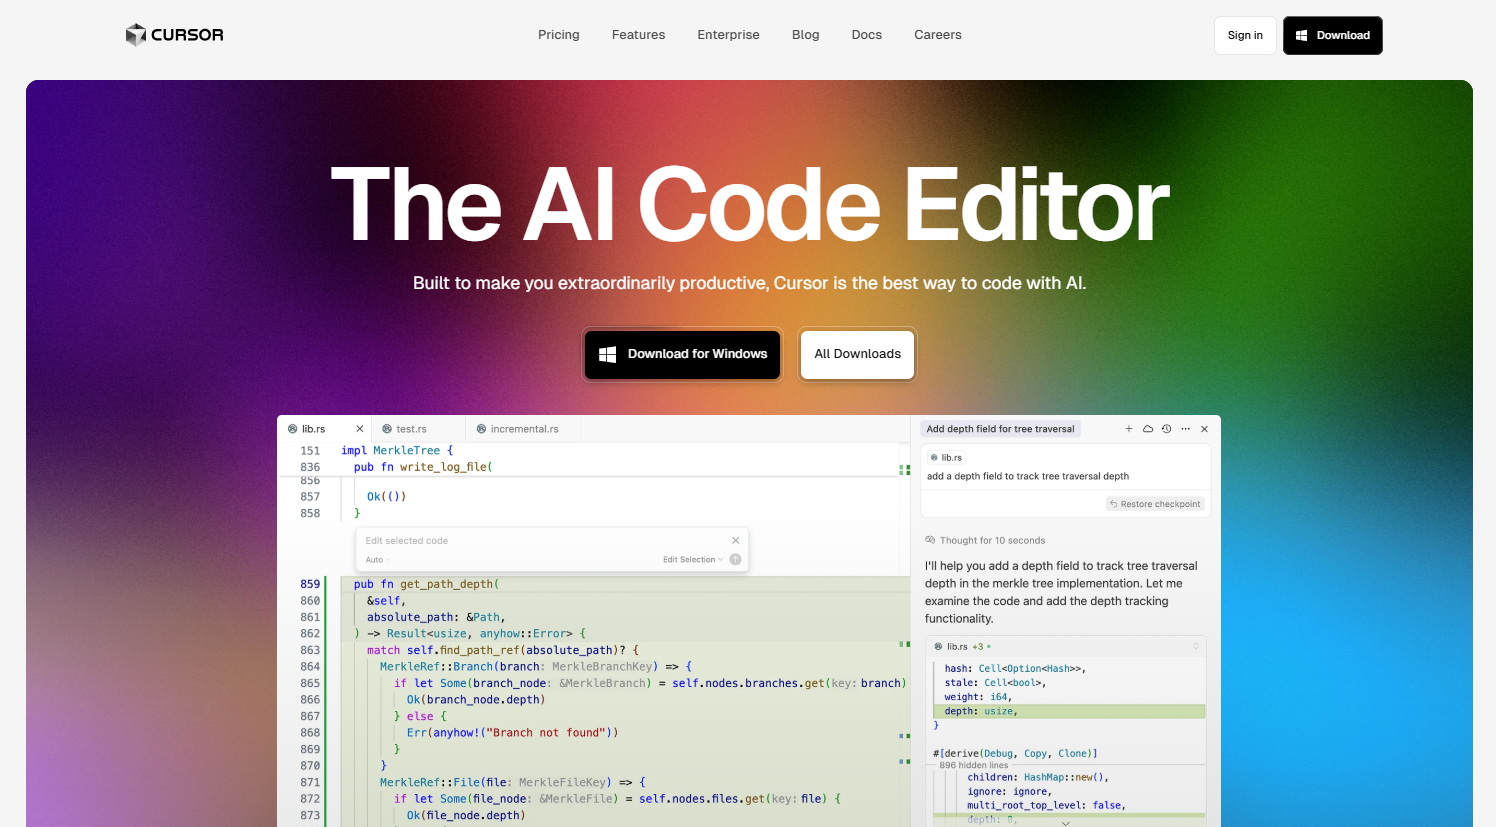Open the Edit Selection dropdown
The height and width of the screenshot is (827, 1496).
[x=693, y=560]
